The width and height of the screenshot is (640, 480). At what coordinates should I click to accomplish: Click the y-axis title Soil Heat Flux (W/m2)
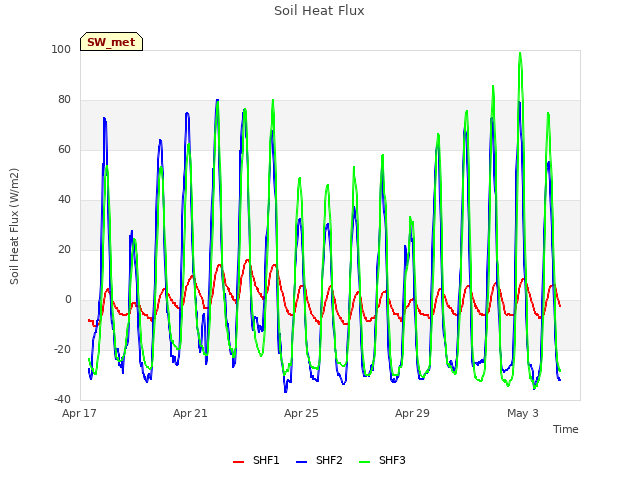tap(14, 226)
